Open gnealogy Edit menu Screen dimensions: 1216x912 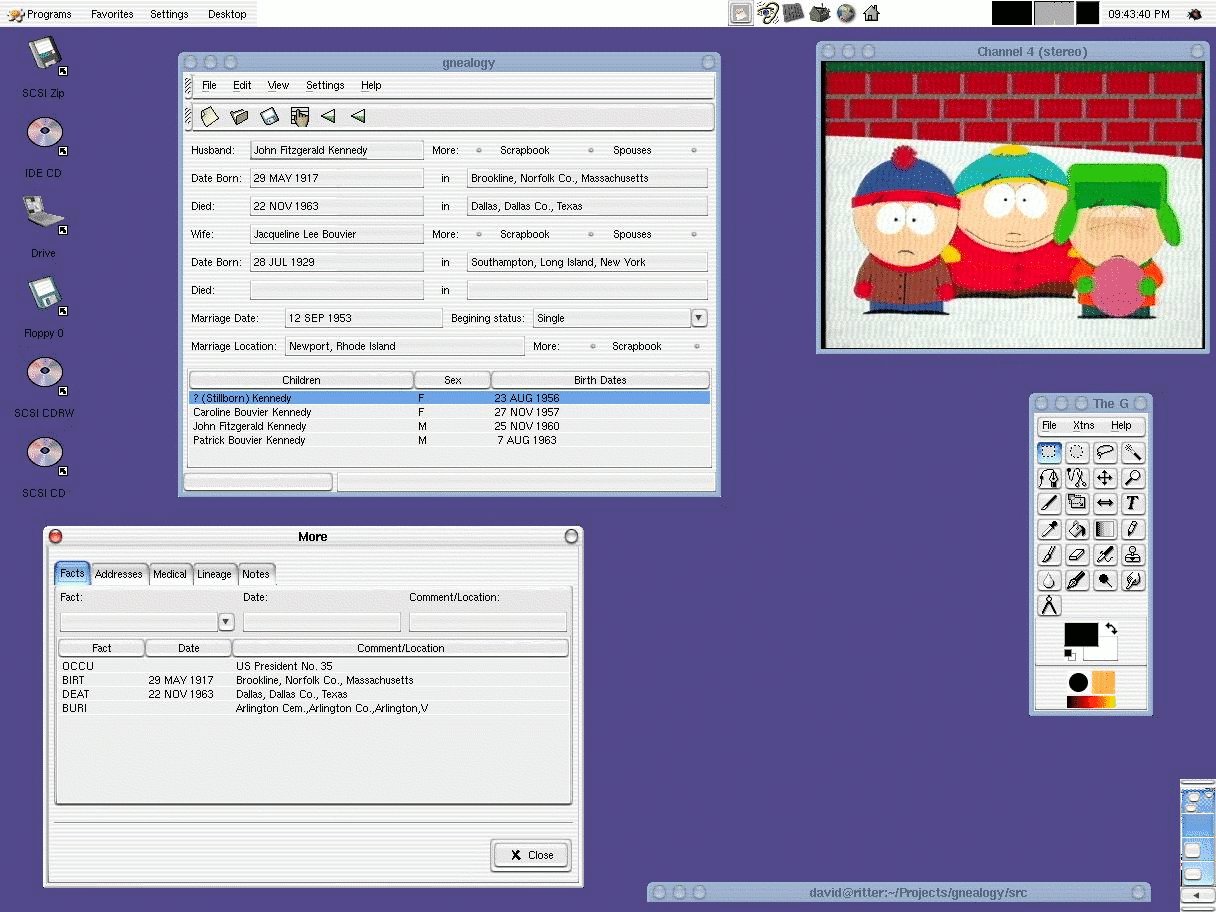[x=242, y=85]
